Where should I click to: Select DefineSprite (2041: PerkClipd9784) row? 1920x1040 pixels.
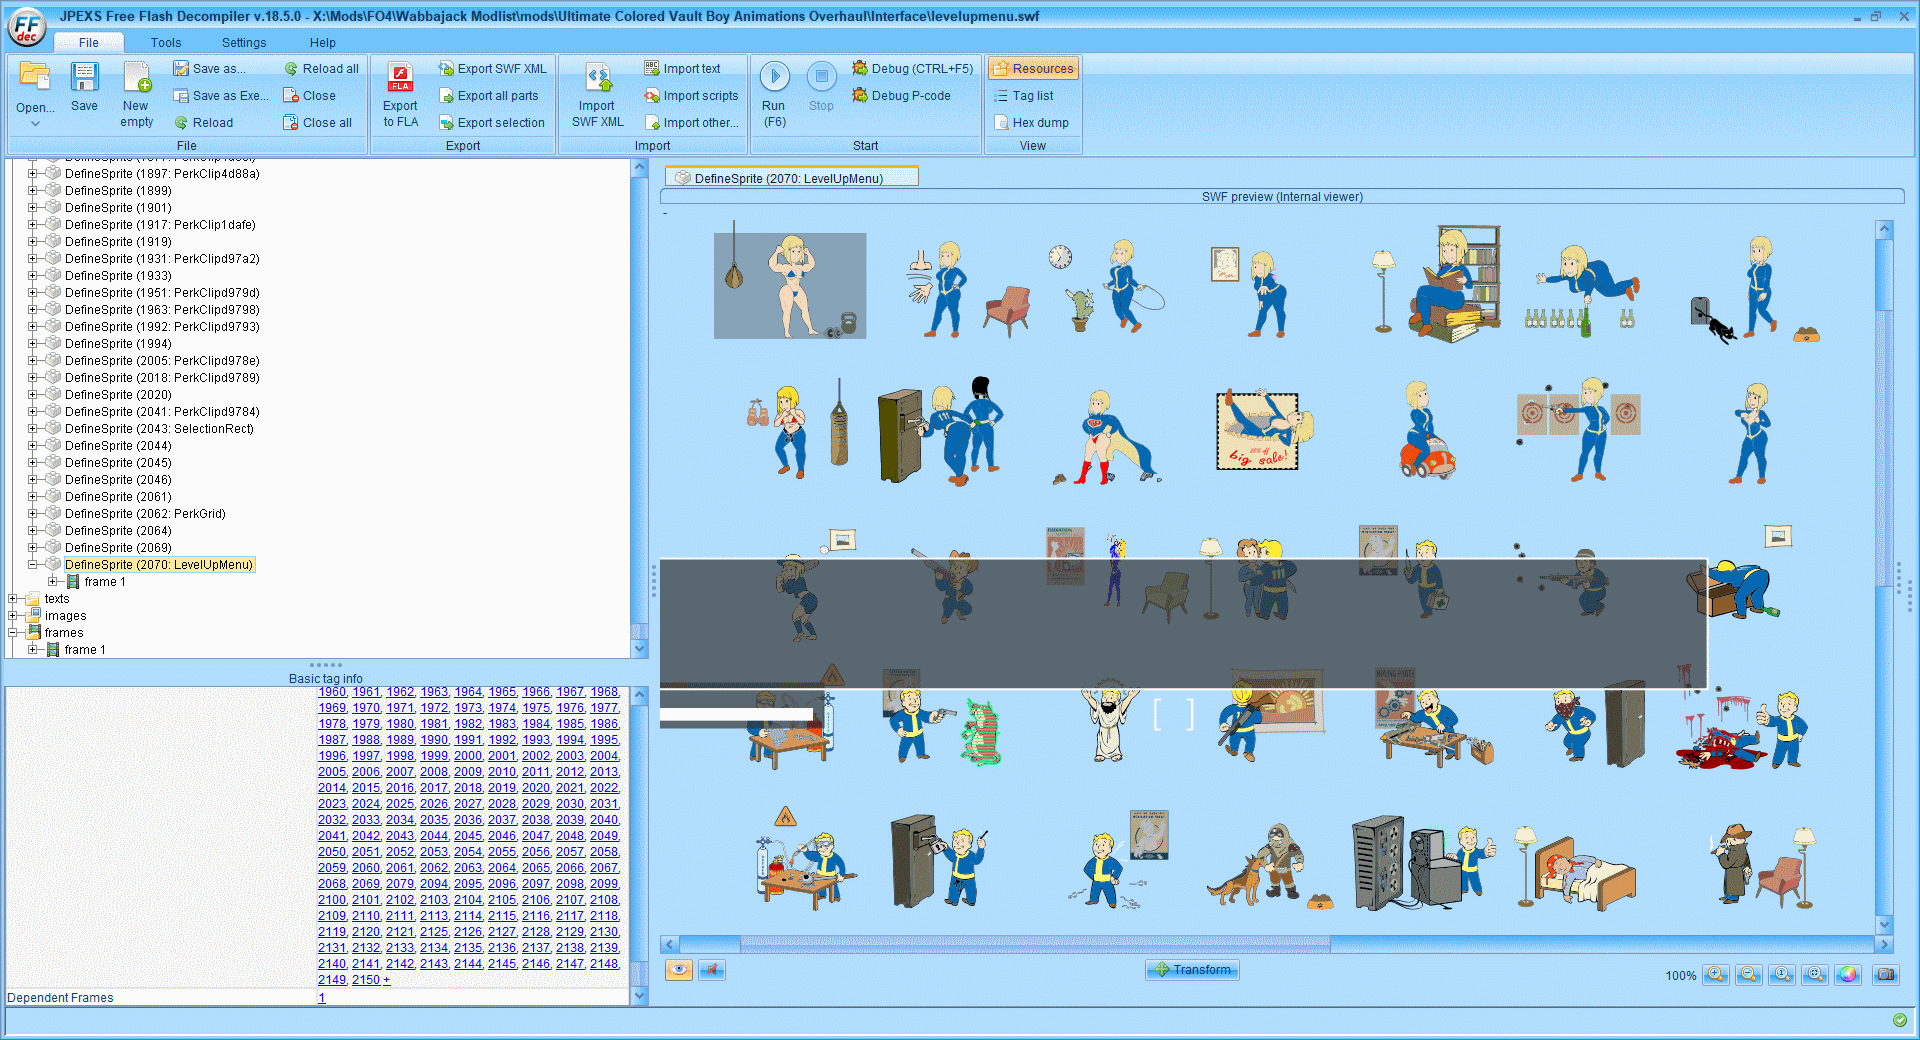pyautogui.click(x=162, y=412)
